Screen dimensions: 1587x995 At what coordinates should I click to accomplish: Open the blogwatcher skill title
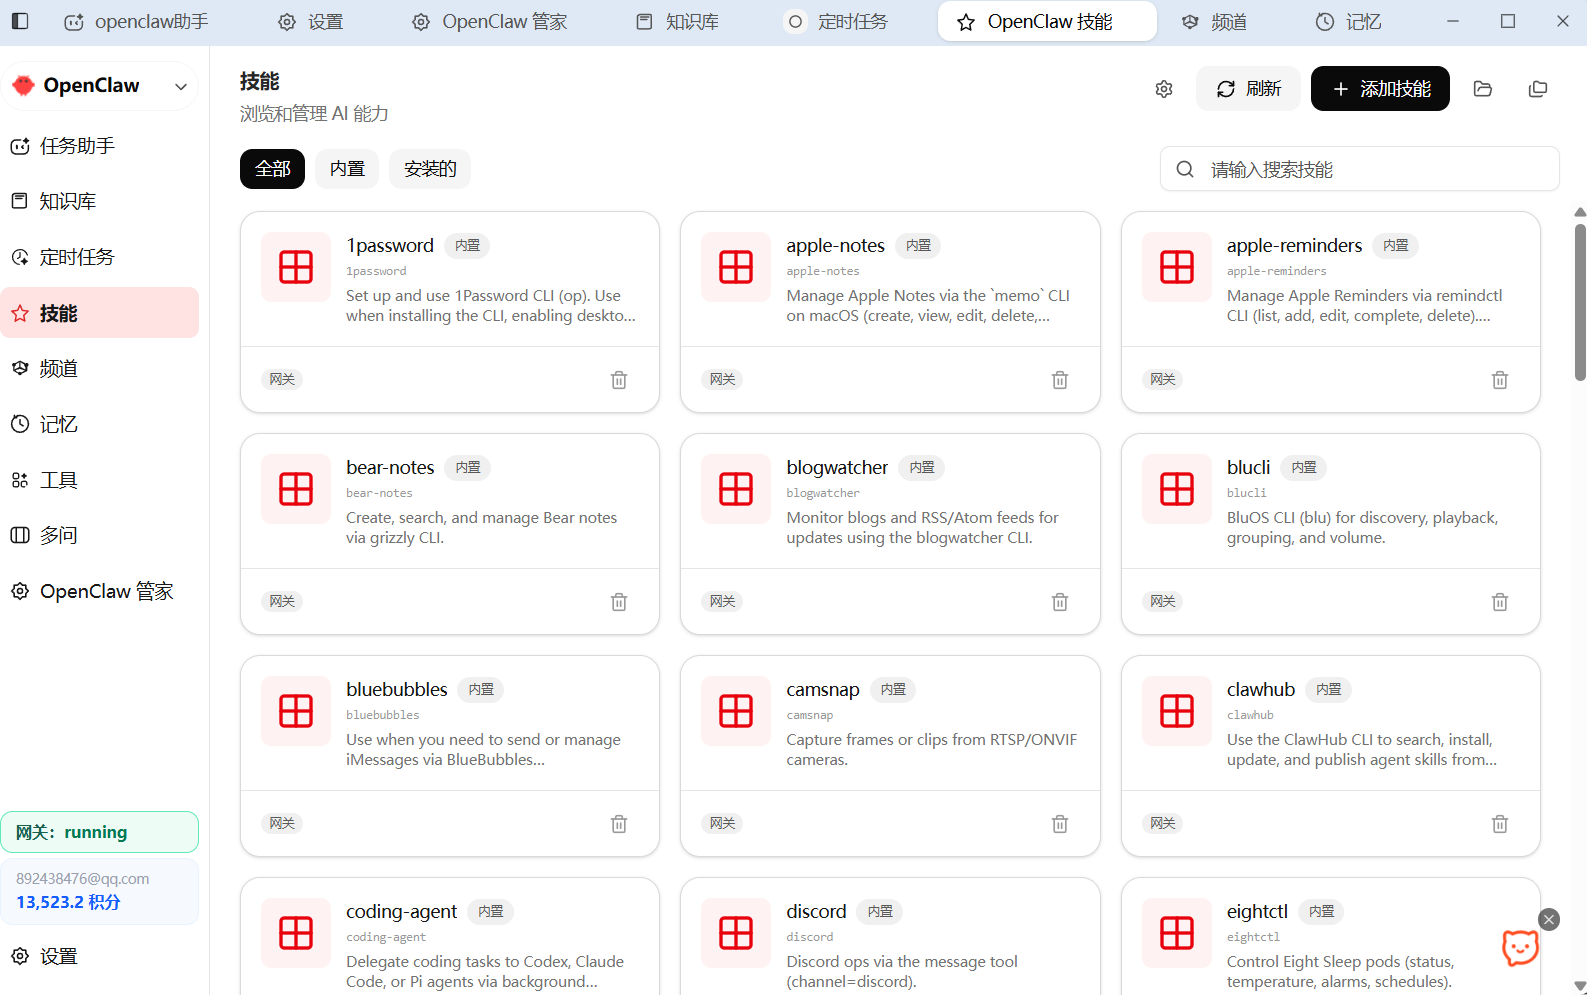click(837, 467)
